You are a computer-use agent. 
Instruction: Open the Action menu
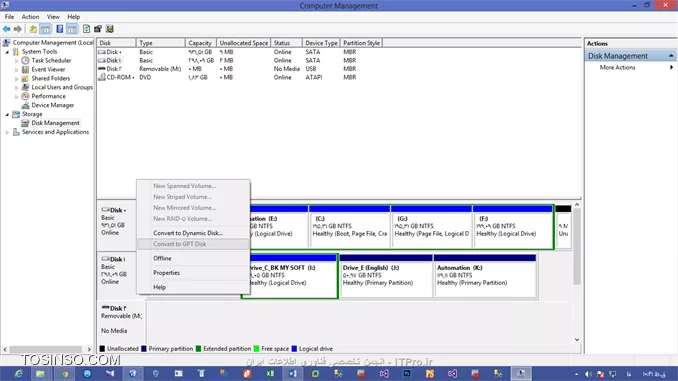click(x=30, y=17)
